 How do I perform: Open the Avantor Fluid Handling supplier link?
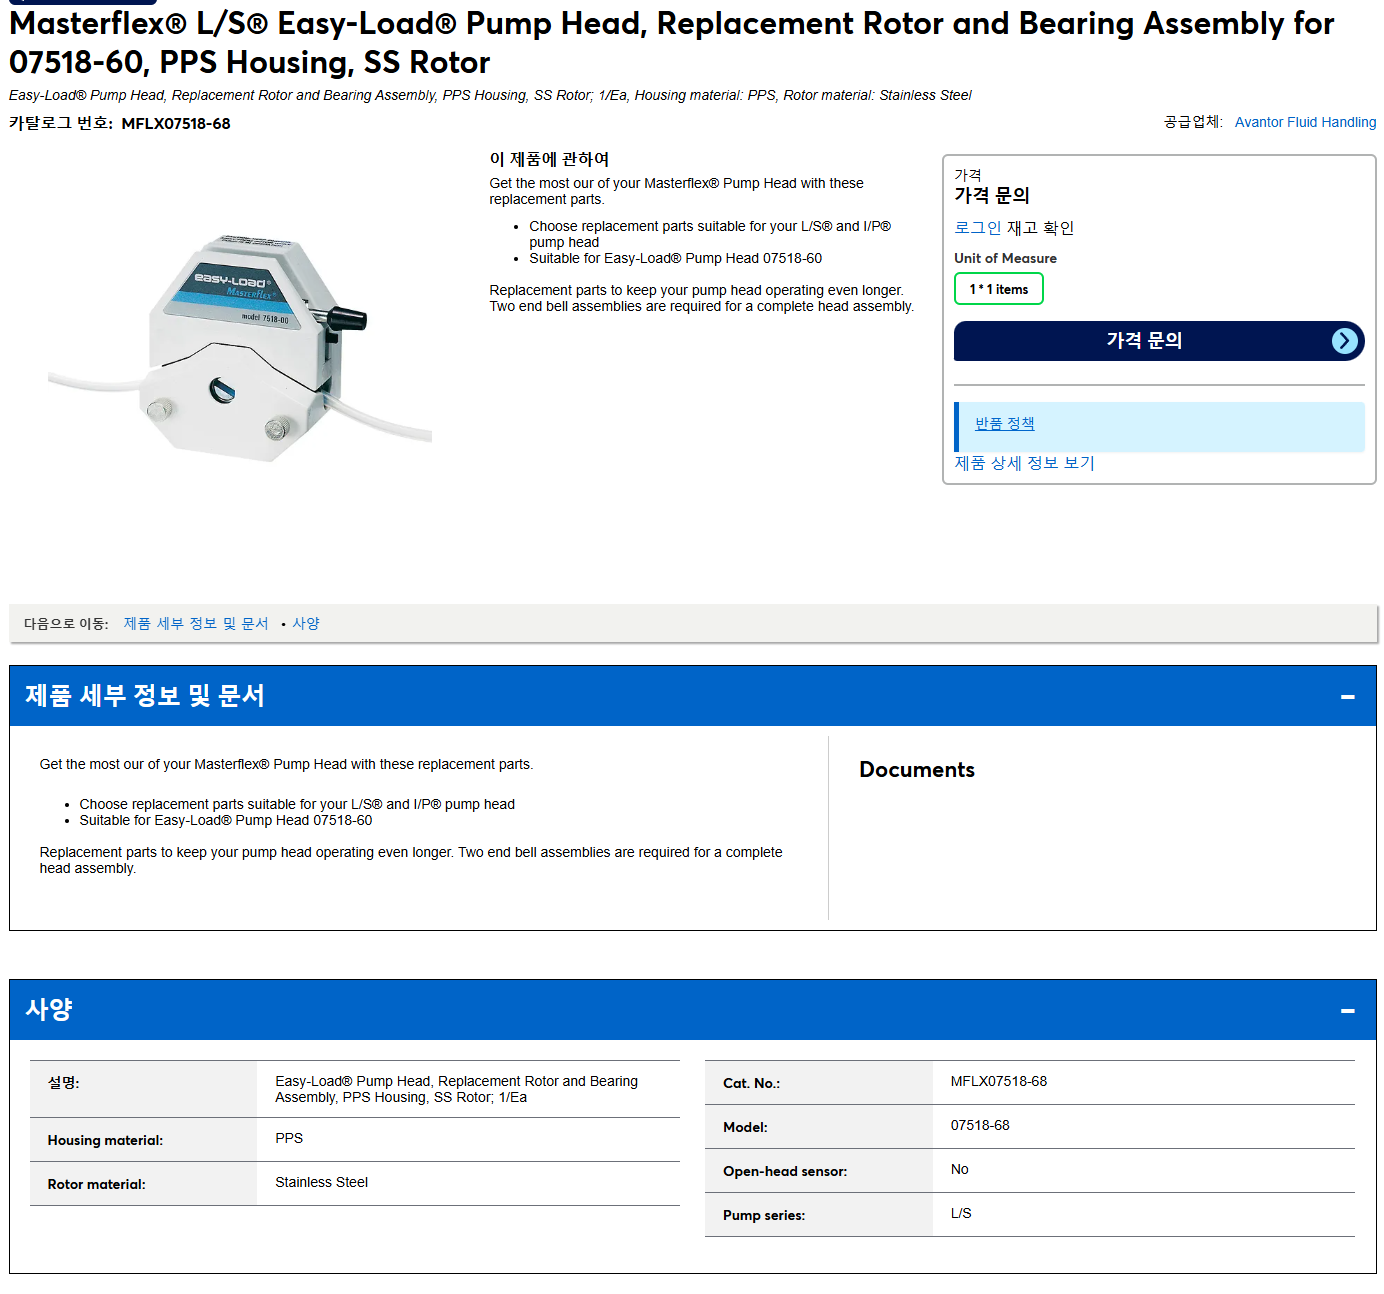coord(1305,122)
